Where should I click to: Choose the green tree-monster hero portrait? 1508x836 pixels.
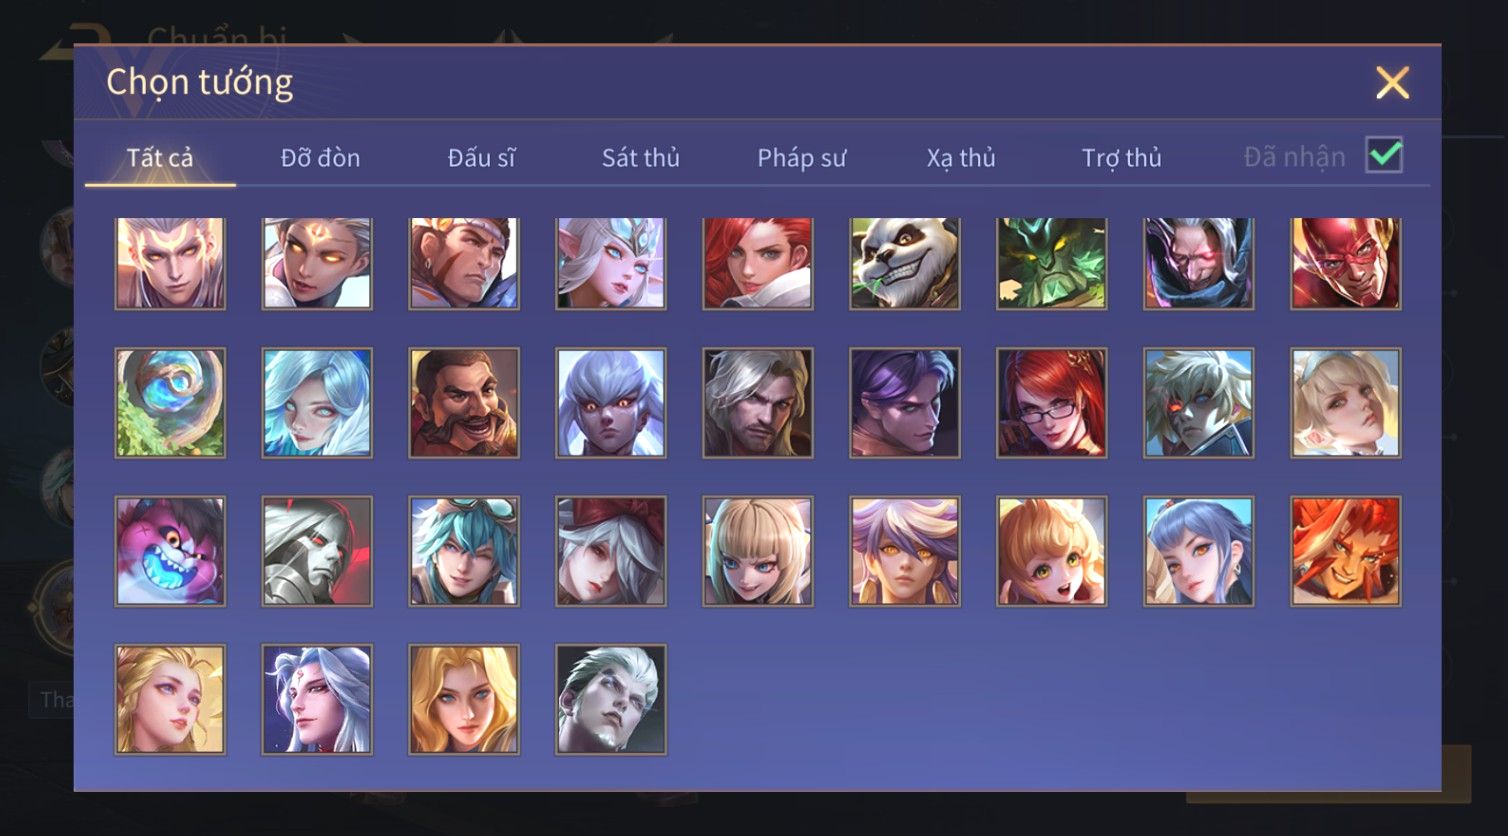pyautogui.click(x=1052, y=263)
